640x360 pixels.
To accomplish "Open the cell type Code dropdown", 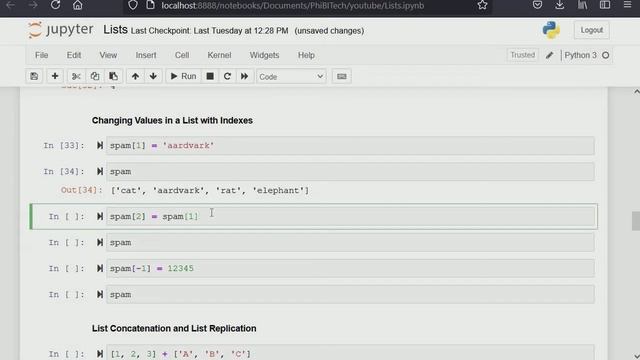I will [x=291, y=76].
